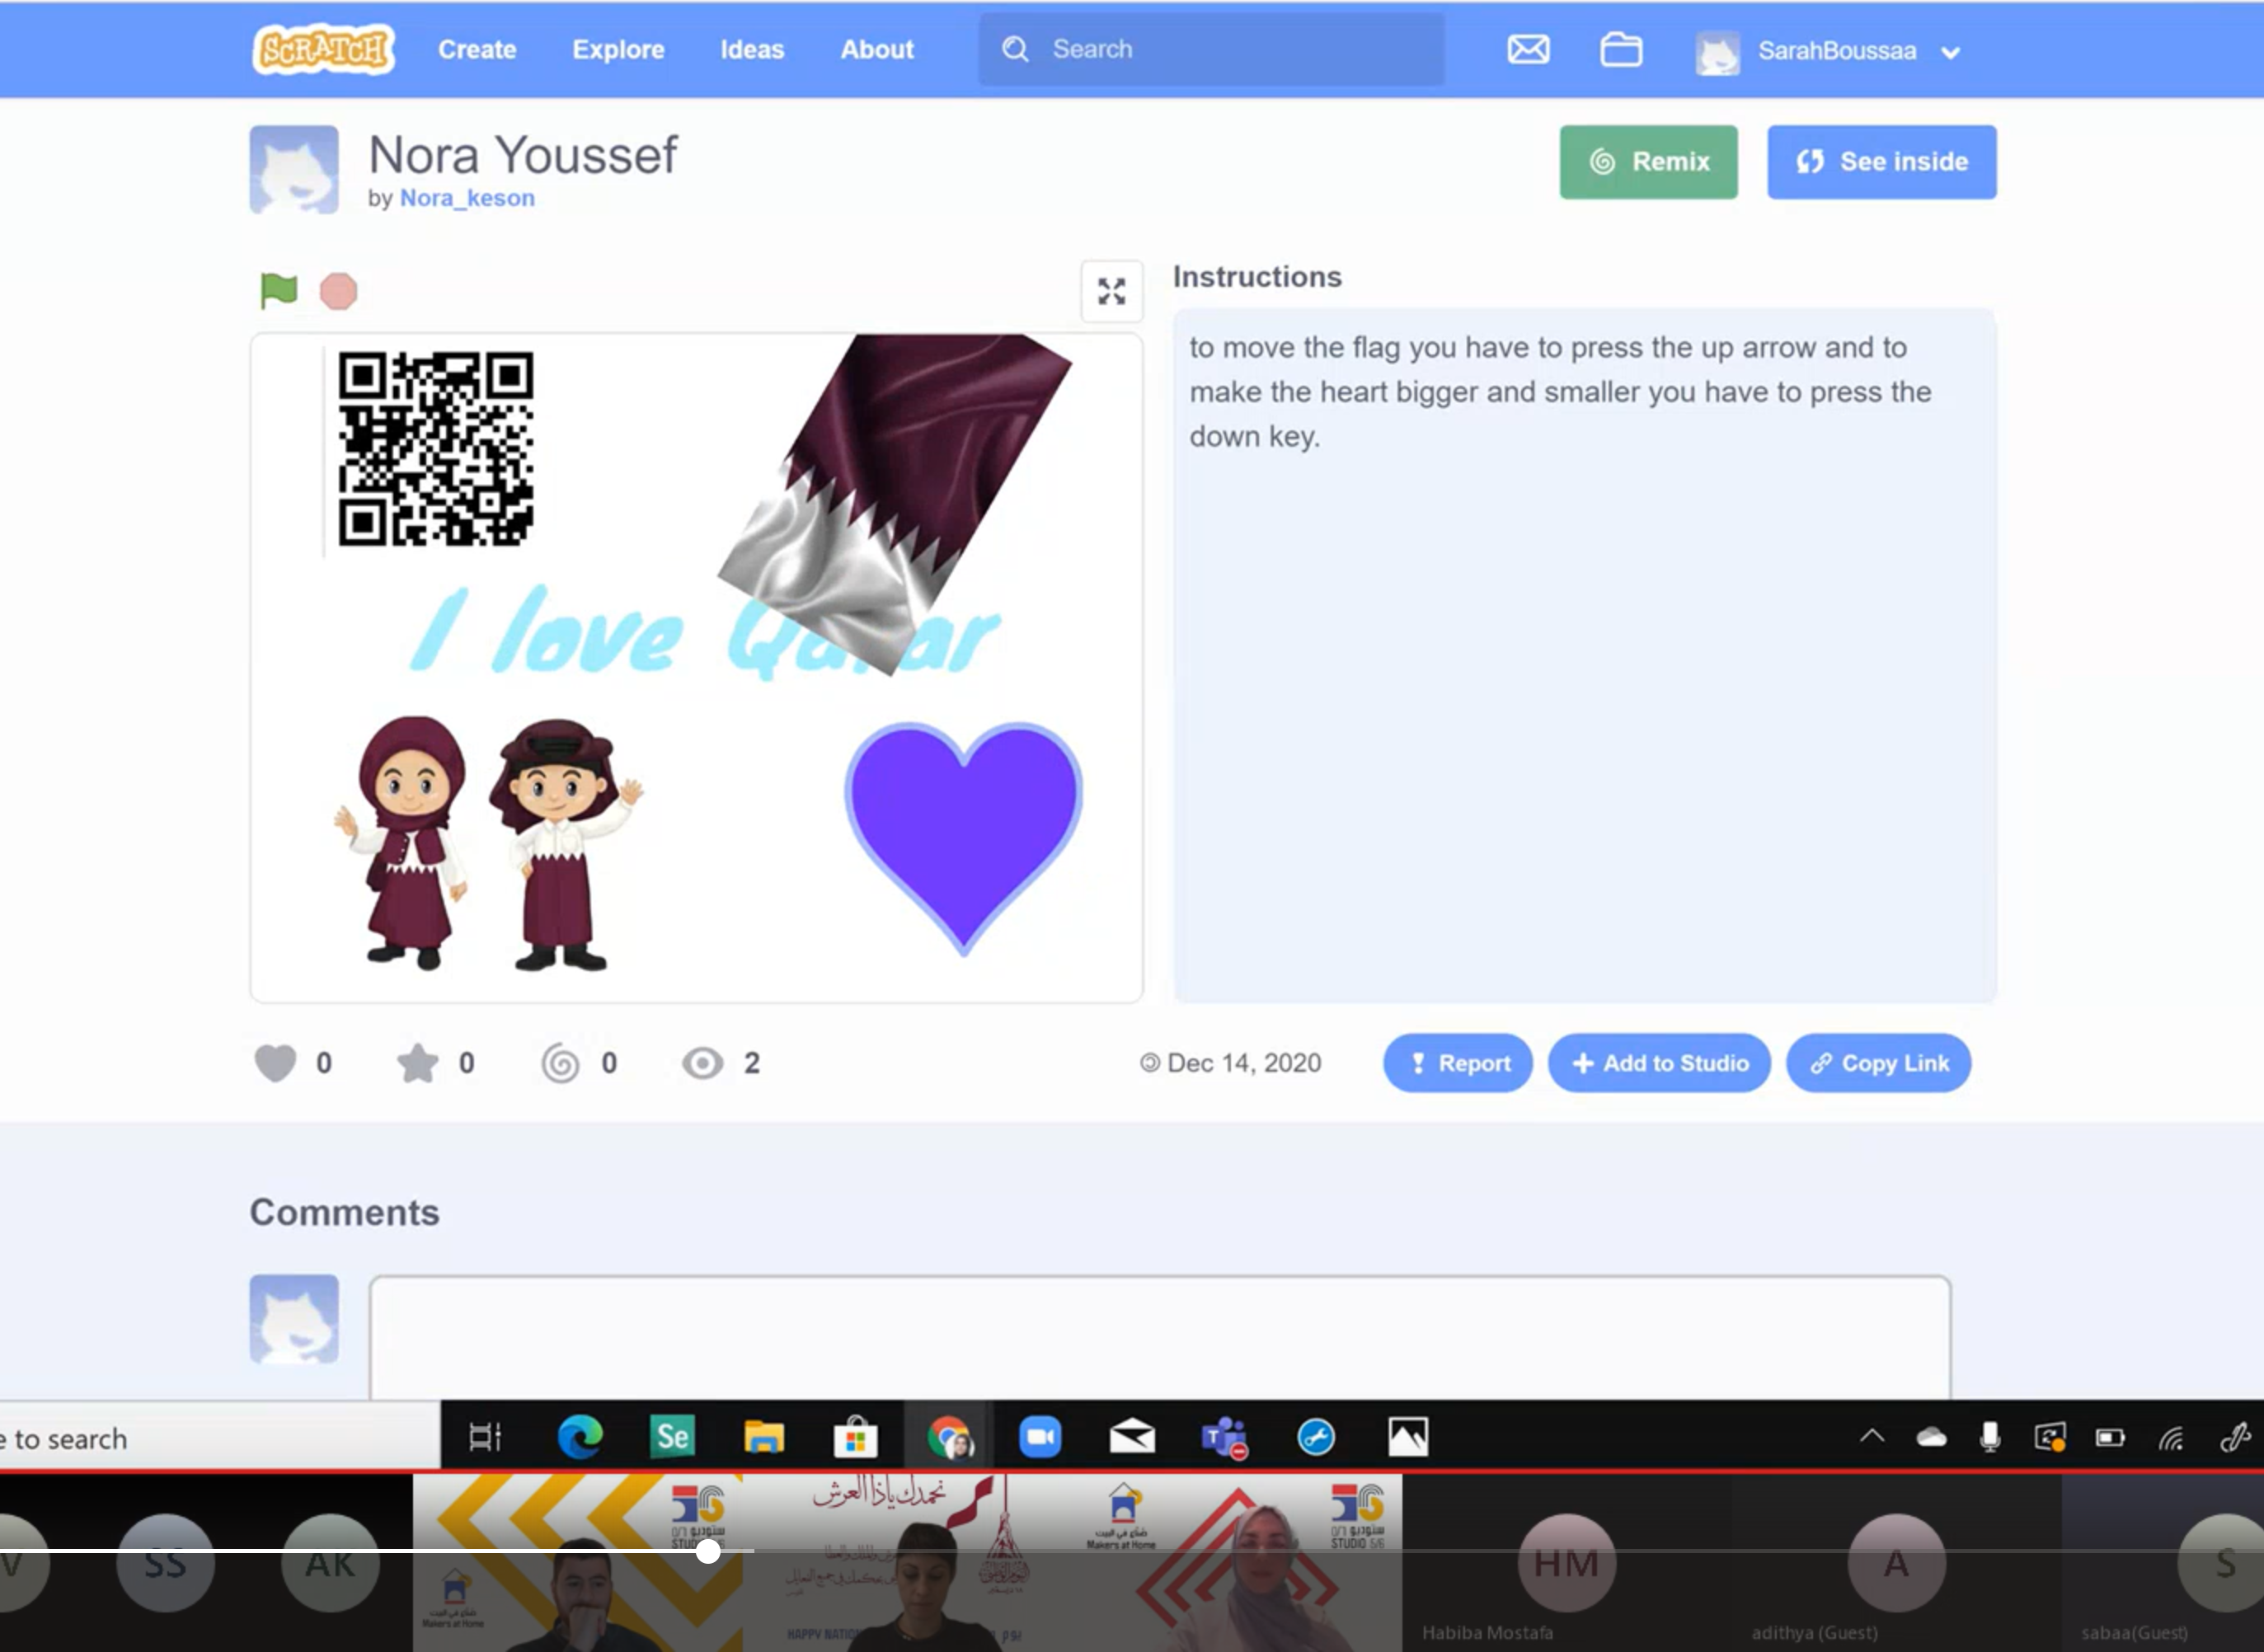
Task: Open the green Se app on taskbar
Action: click(672, 1437)
